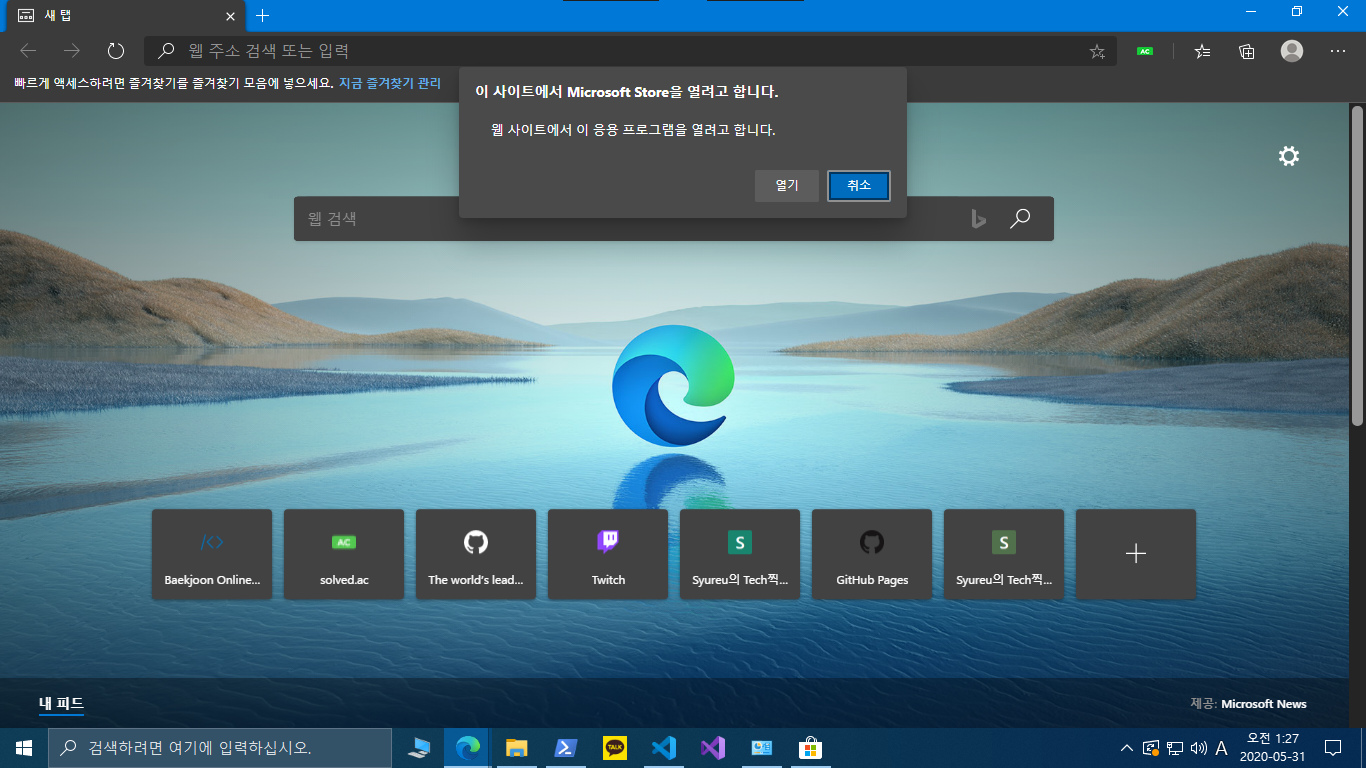Open the taskbar clock and date
1366x768 pixels.
click(1271, 747)
